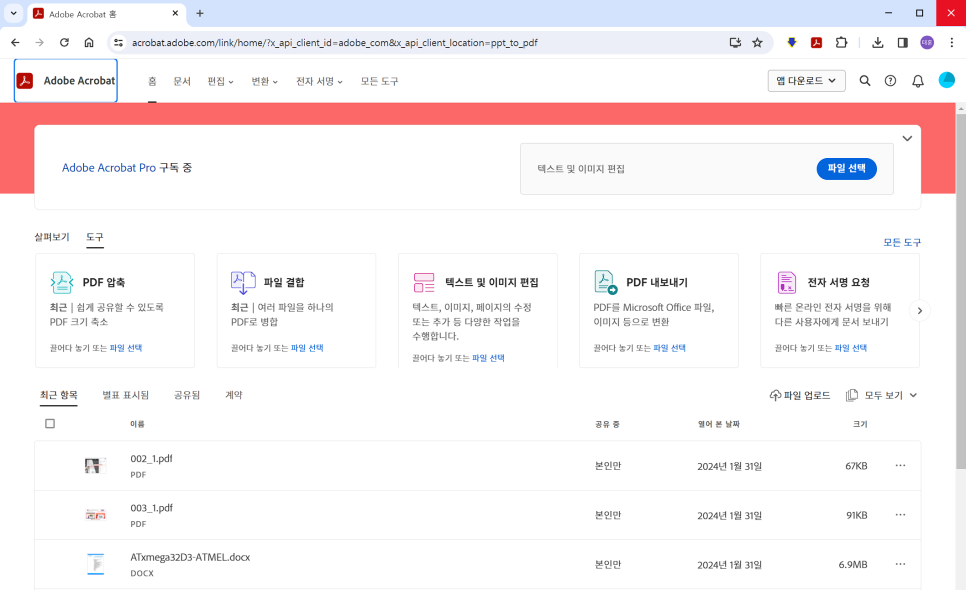Sort by the 이름 column header

coord(137,424)
